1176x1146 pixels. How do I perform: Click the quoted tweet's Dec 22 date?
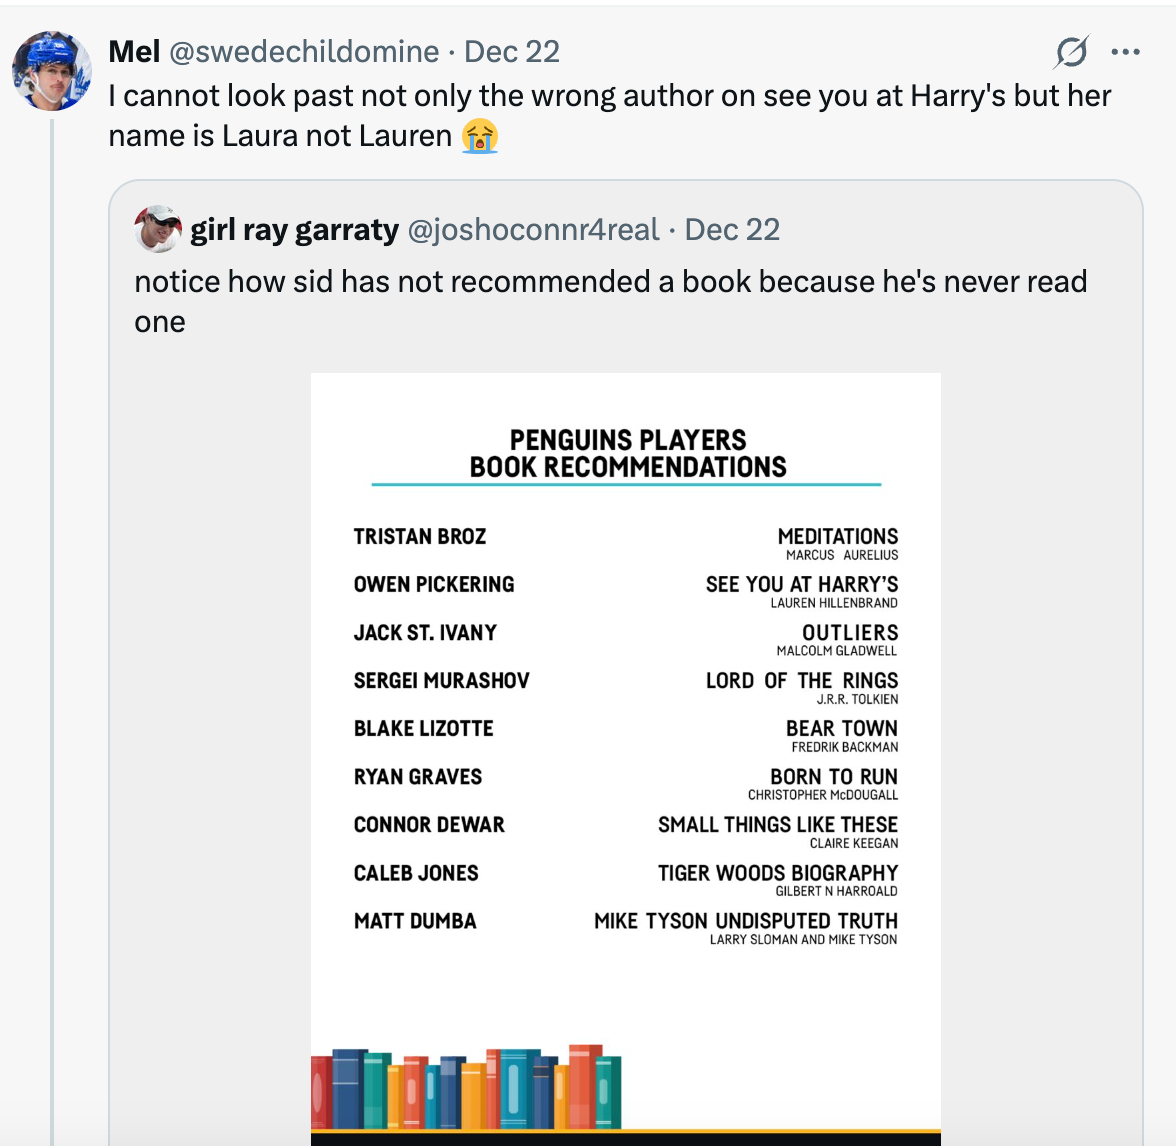(732, 230)
